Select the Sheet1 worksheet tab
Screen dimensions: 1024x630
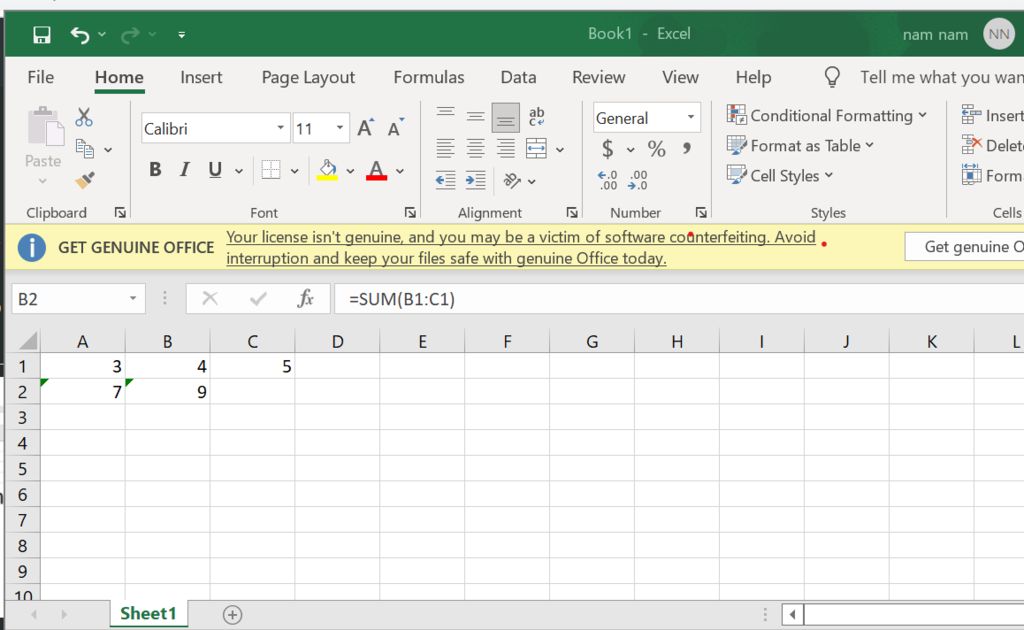pos(148,614)
